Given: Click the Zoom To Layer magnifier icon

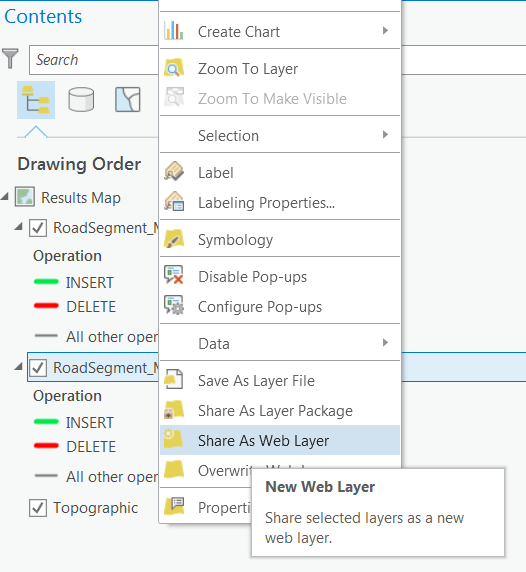Looking at the screenshot, I should point(174,68).
